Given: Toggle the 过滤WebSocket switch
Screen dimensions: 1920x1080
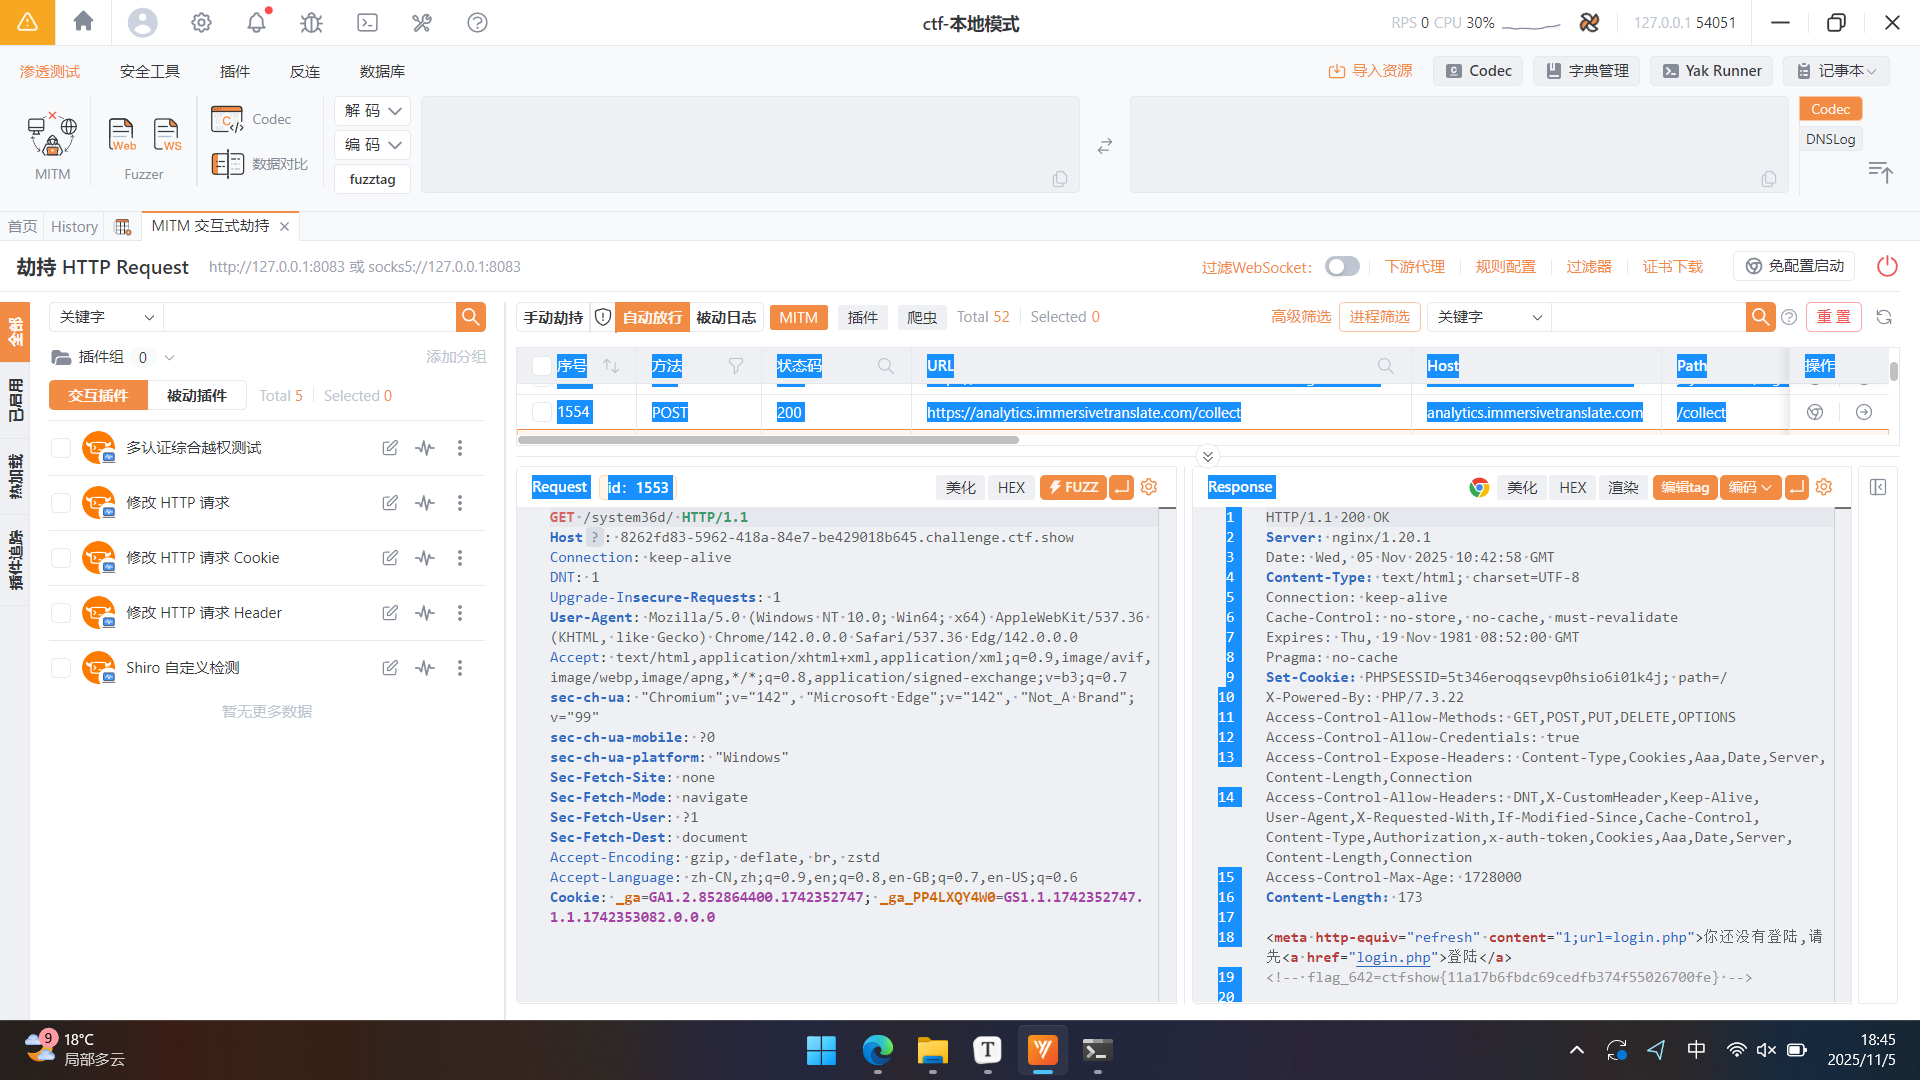Looking at the screenshot, I should tap(1342, 266).
